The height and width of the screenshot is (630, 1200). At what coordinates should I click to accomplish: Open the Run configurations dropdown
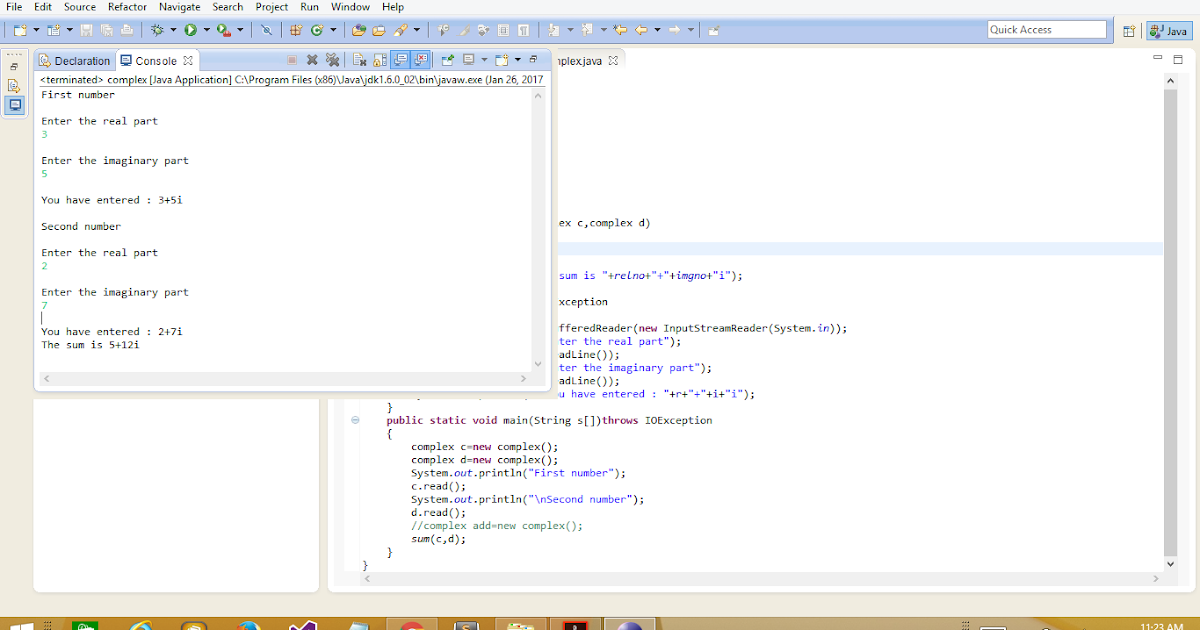[x=206, y=30]
